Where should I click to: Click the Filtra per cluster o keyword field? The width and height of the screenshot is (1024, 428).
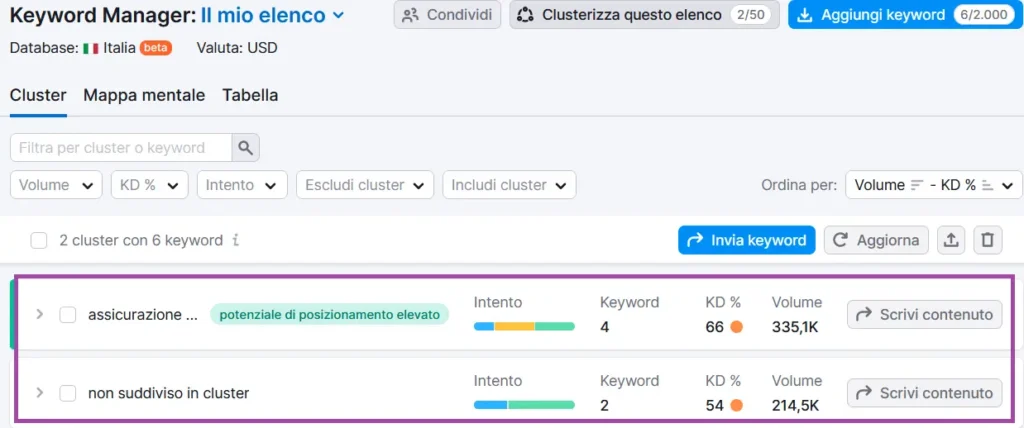pyautogui.click(x=121, y=148)
